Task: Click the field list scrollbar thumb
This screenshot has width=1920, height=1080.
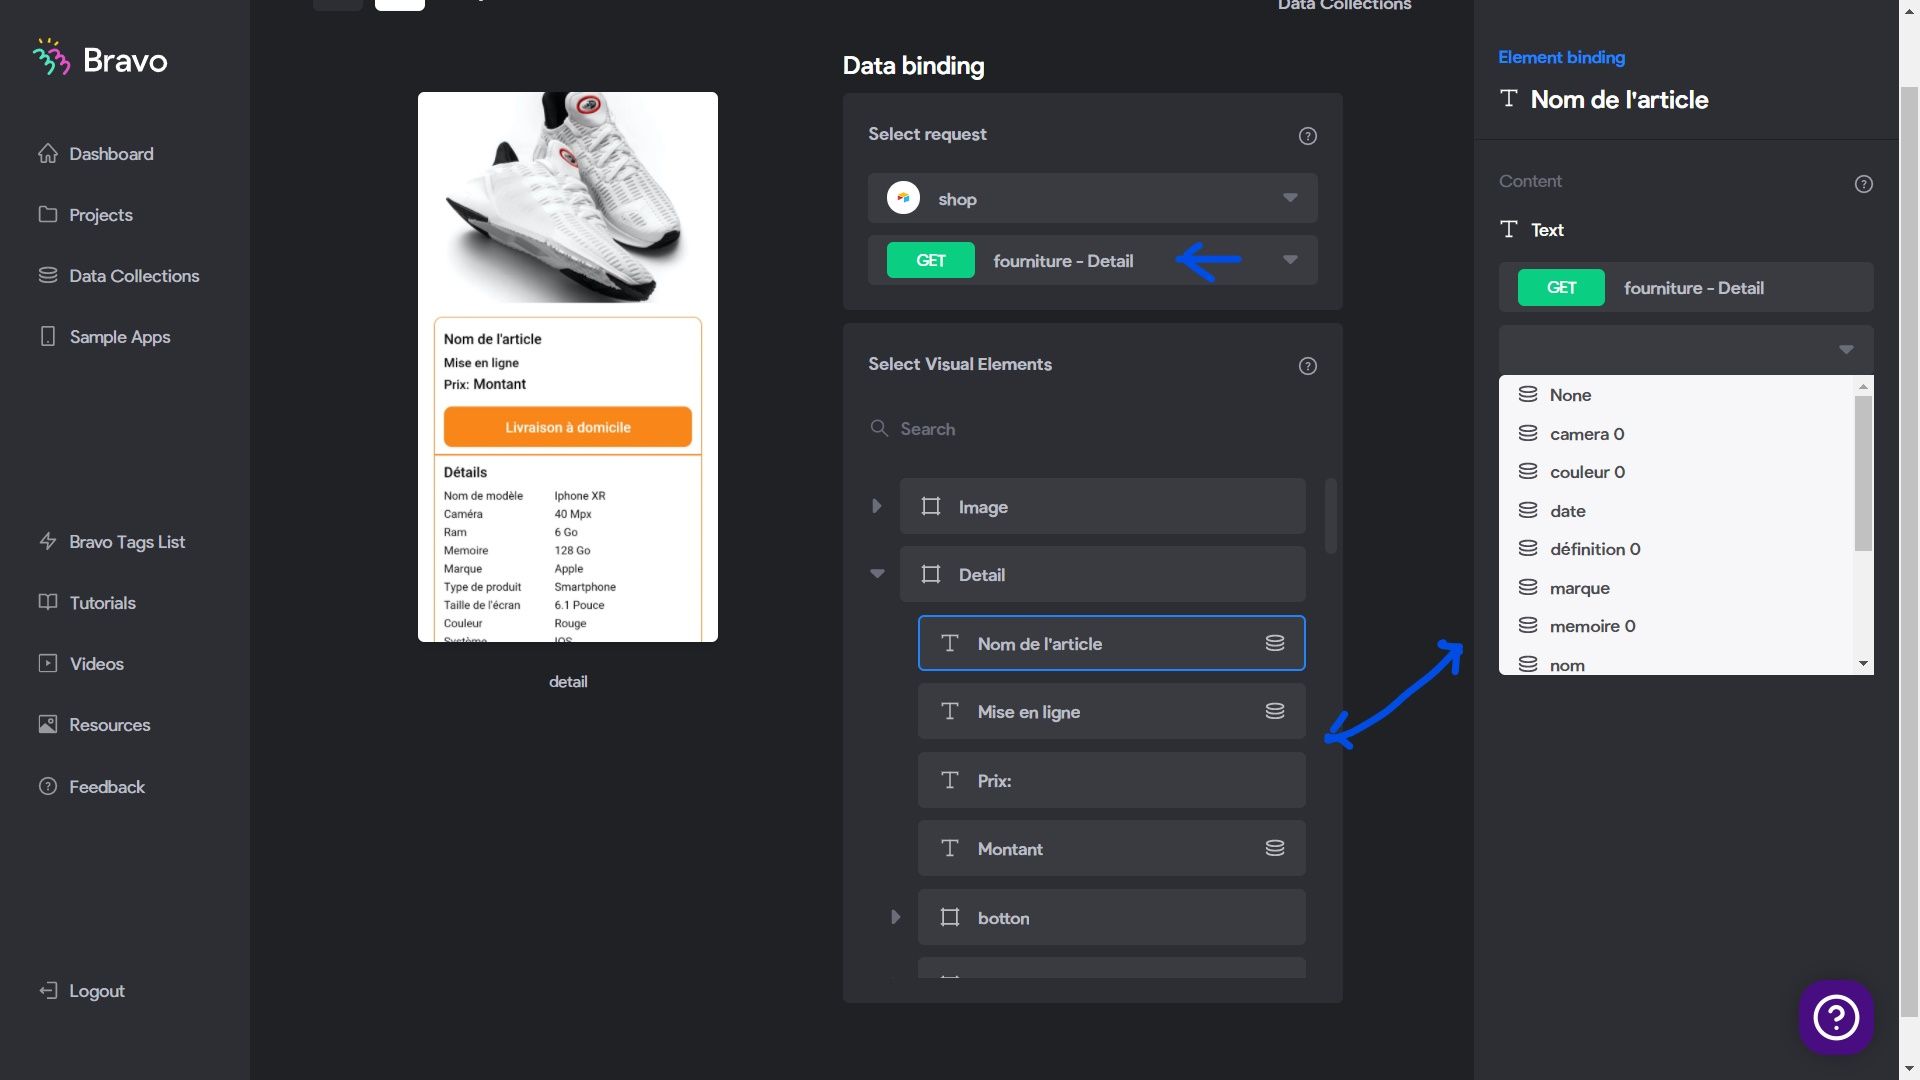Action: tap(1863, 473)
